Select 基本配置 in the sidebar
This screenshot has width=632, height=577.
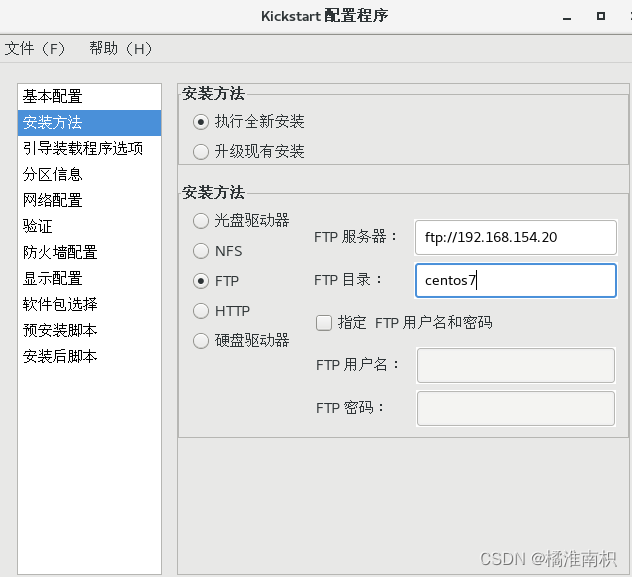click(89, 97)
